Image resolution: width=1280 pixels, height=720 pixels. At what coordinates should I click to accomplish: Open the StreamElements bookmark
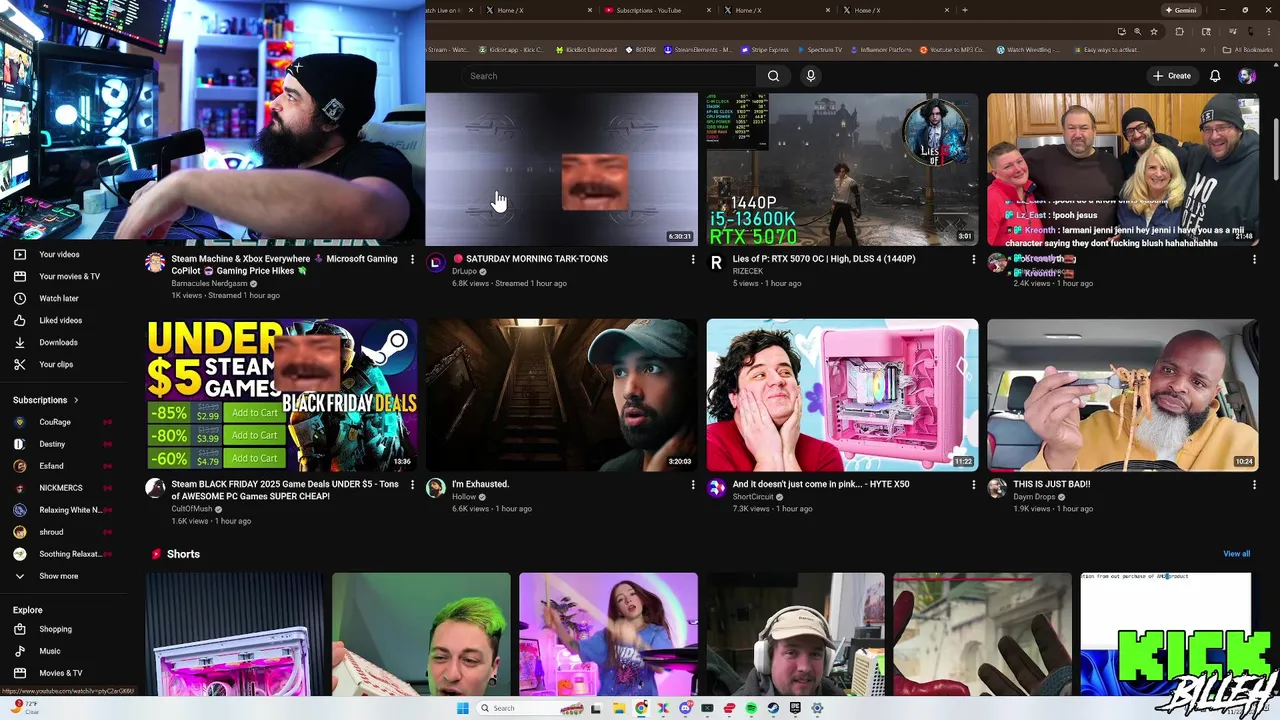(x=697, y=50)
